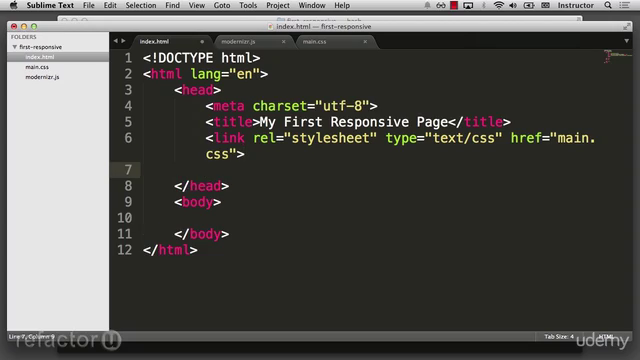
Task: Open the Tab Size: 4 selector
Action: [x=559, y=336]
